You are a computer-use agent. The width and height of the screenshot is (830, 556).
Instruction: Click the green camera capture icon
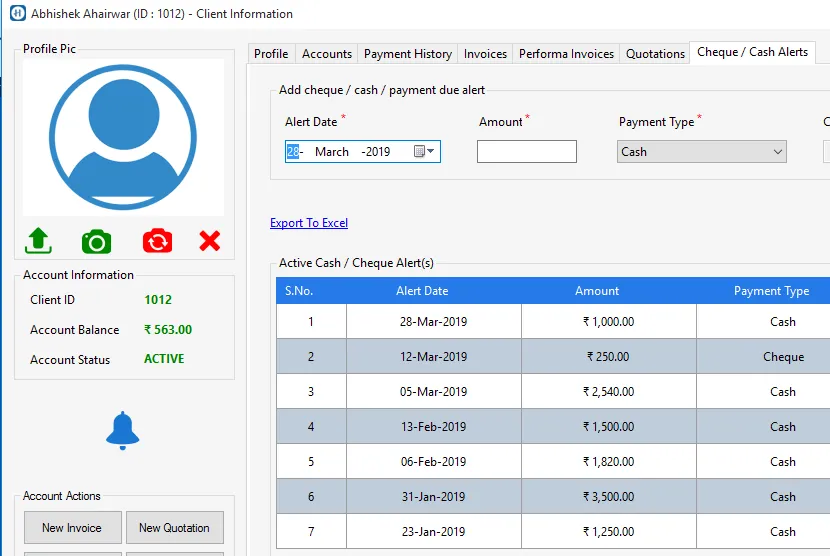(x=96, y=241)
